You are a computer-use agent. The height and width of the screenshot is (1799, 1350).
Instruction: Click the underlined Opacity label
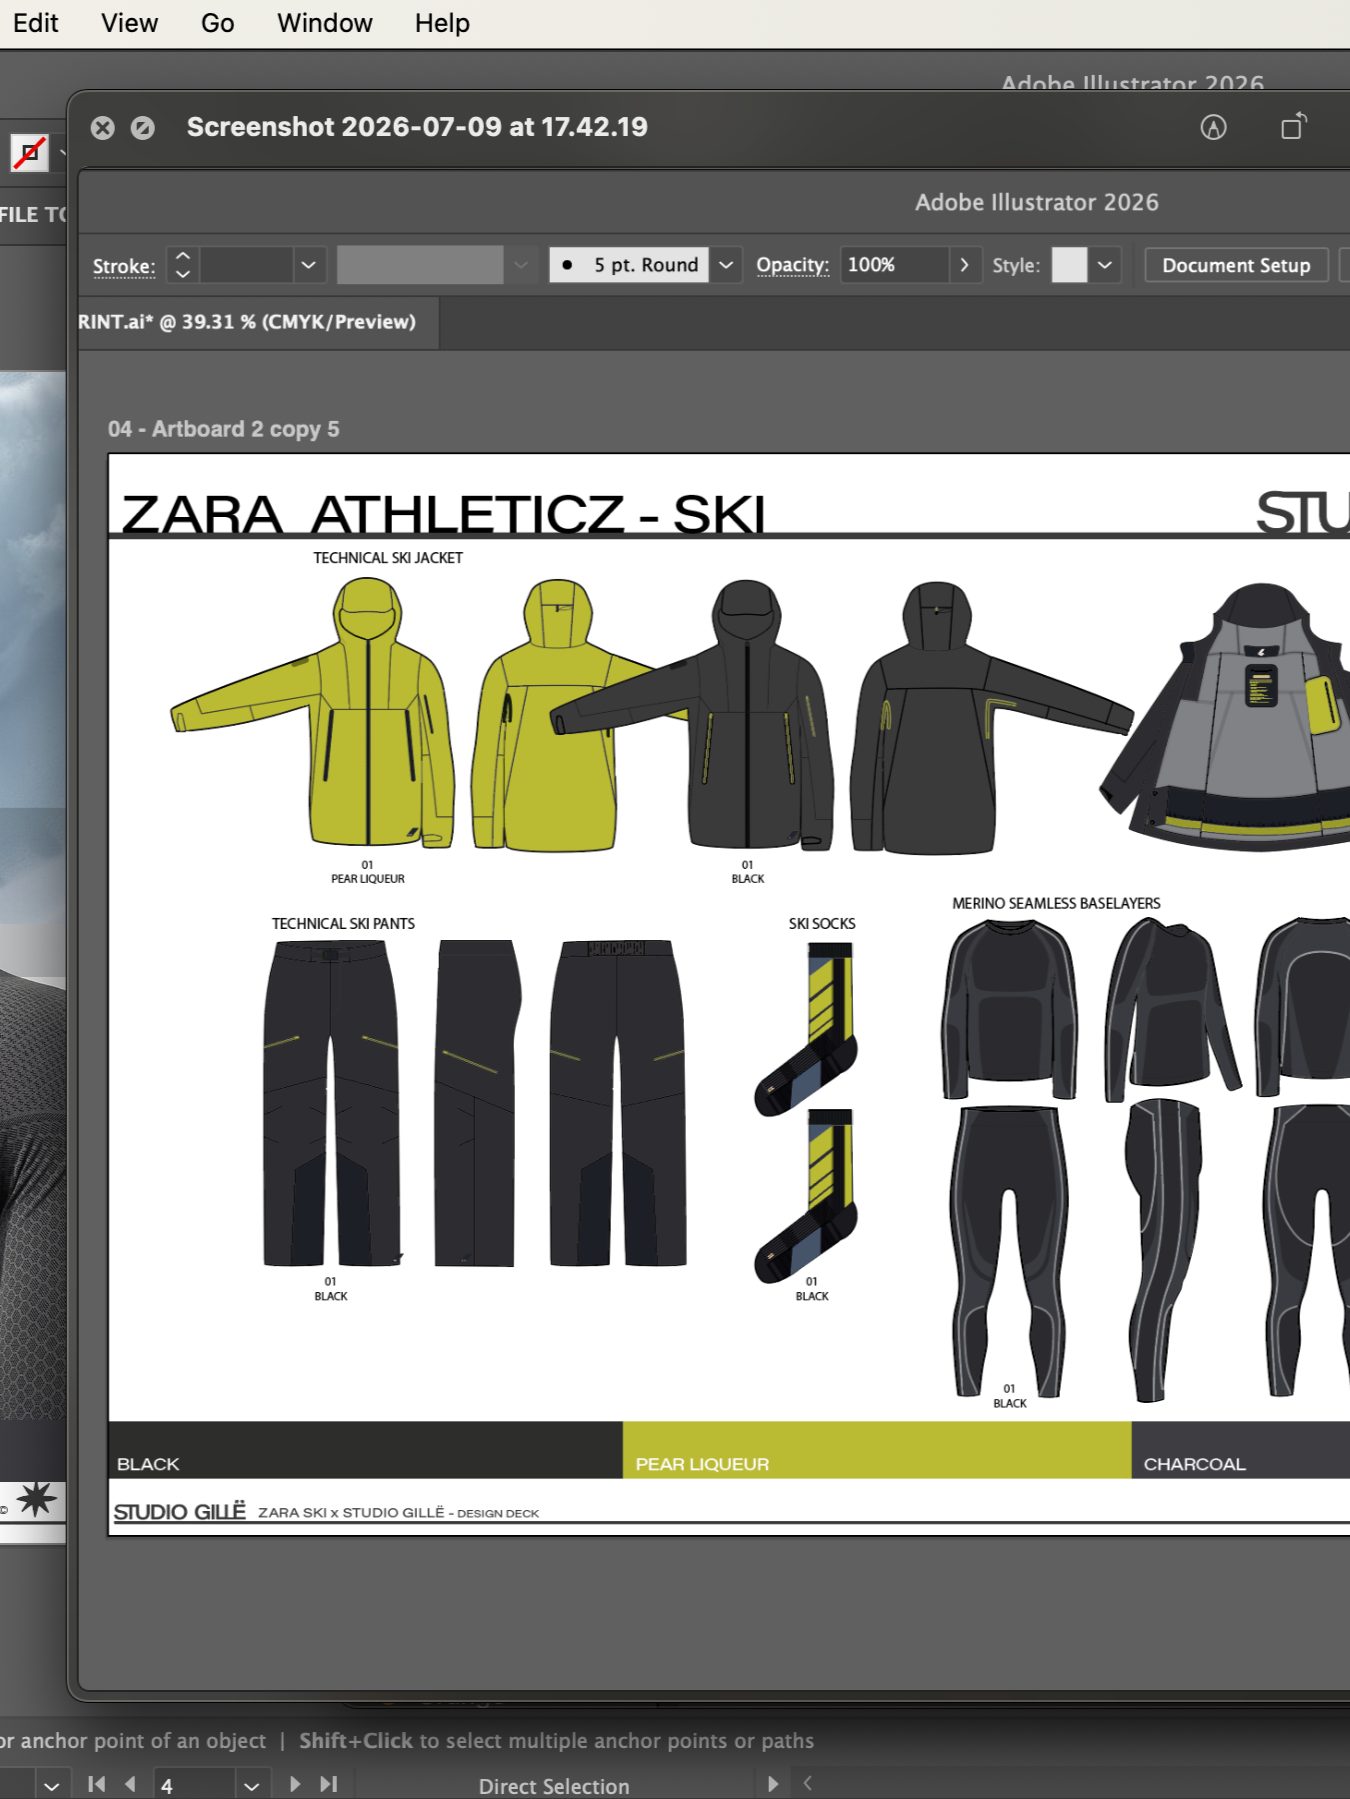coord(792,265)
